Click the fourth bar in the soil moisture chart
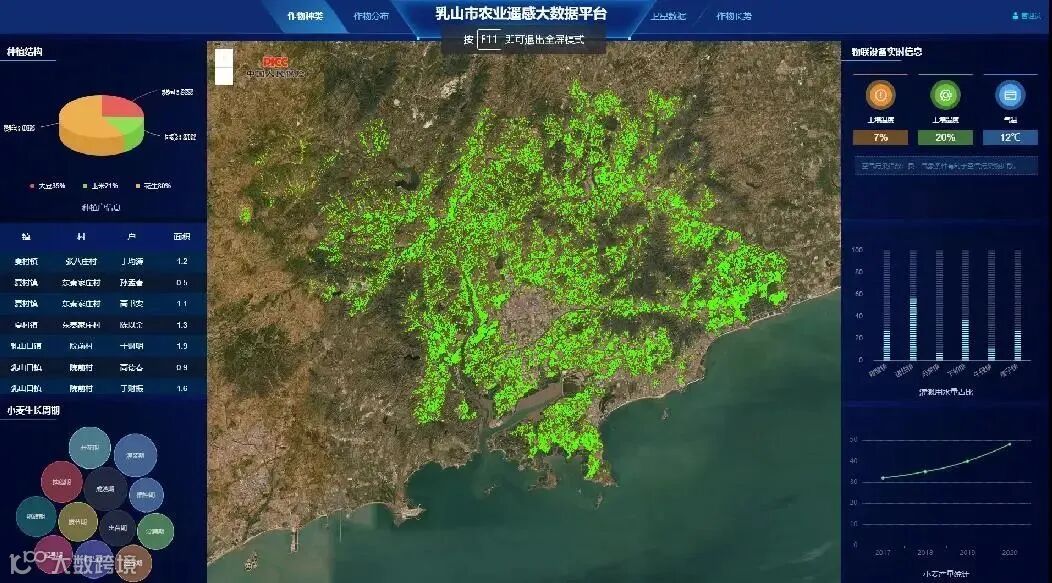1052x583 pixels. pos(965,305)
